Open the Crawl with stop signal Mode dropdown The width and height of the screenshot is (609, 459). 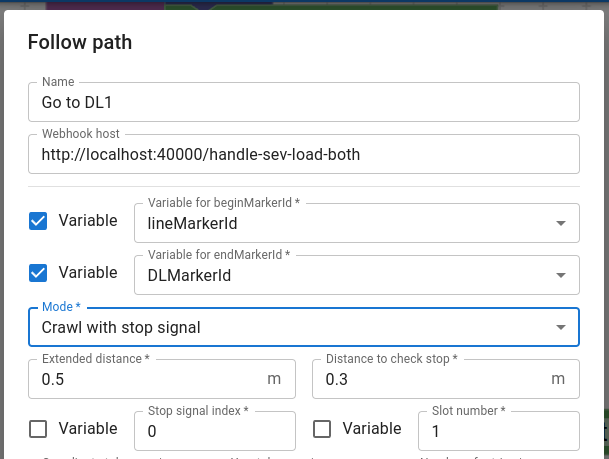pyautogui.click(x=304, y=327)
